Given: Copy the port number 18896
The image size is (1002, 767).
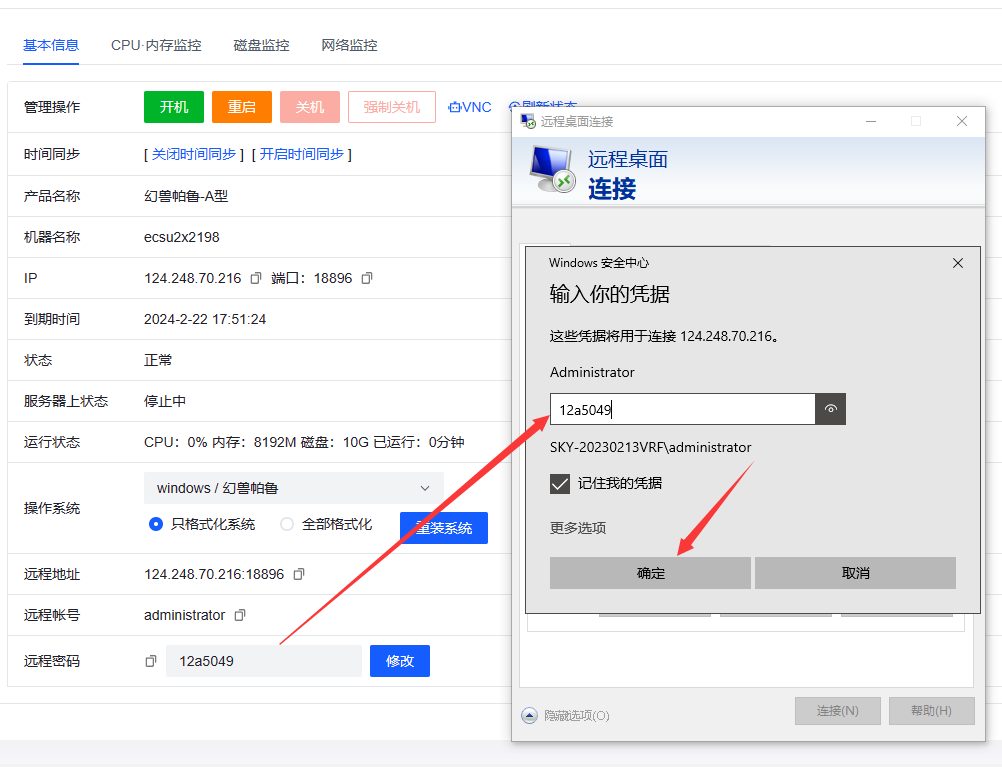Looking at the screenshot, I should click(x=367, y=278).
